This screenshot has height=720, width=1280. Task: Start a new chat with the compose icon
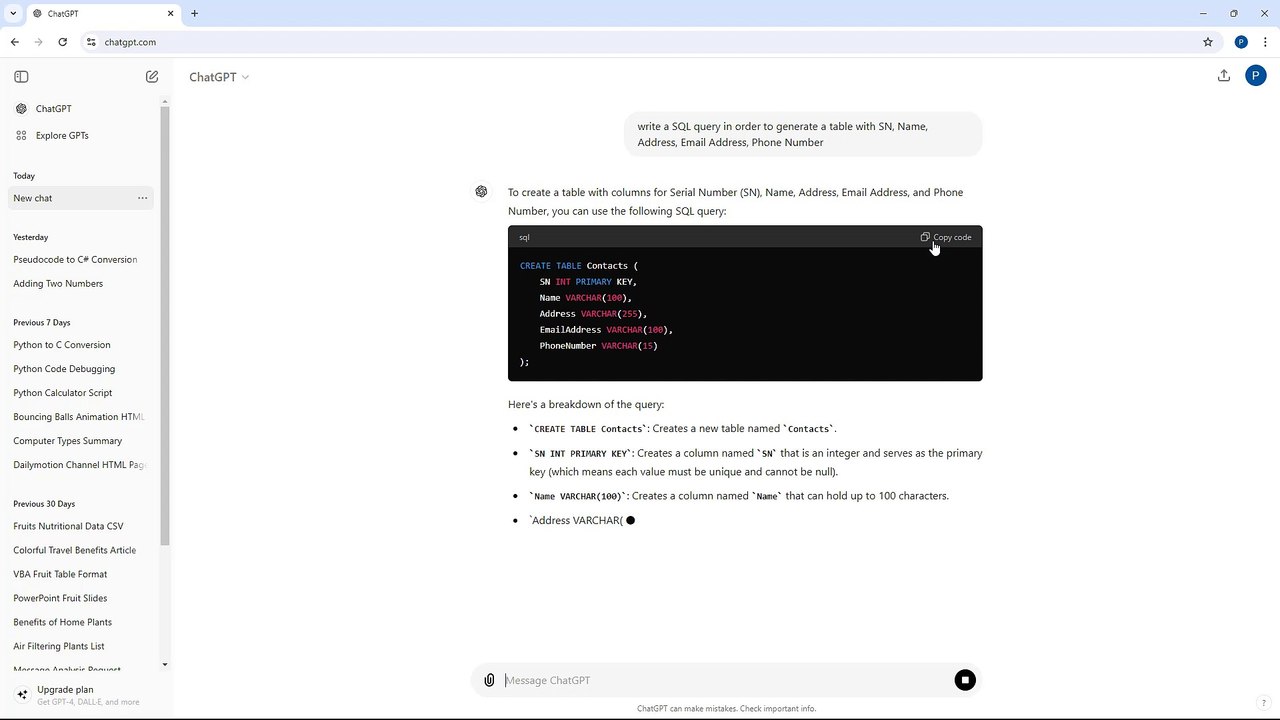click(x=152, y=77)
